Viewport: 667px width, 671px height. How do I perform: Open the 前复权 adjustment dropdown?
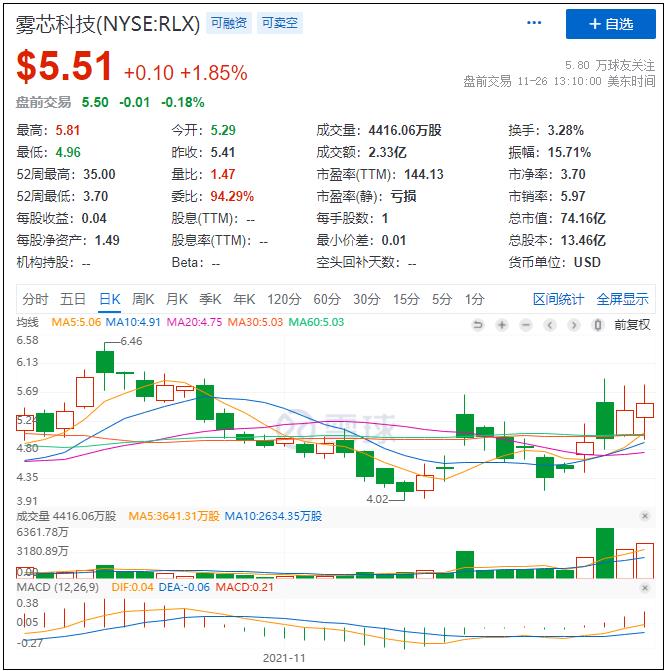pos(632,325)
